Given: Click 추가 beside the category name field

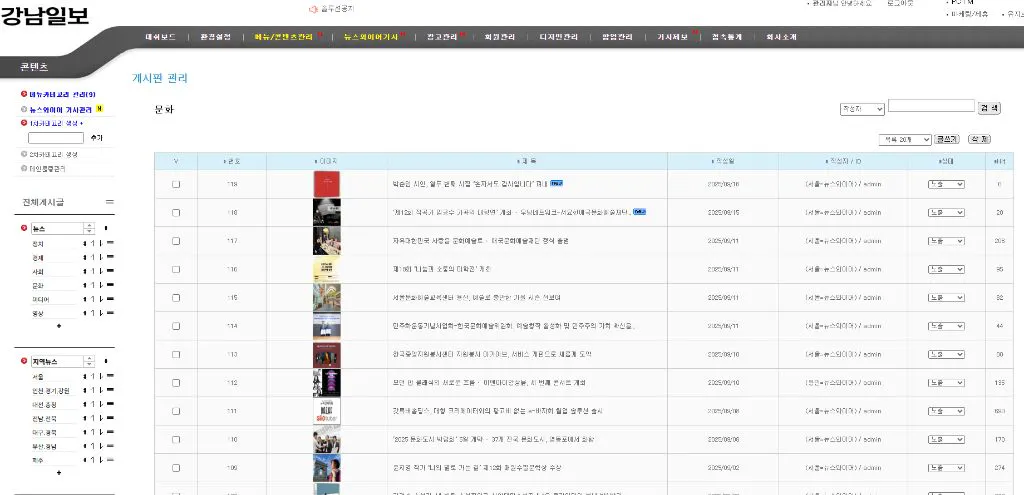Looking at the screenshot, I should [96, 138].
